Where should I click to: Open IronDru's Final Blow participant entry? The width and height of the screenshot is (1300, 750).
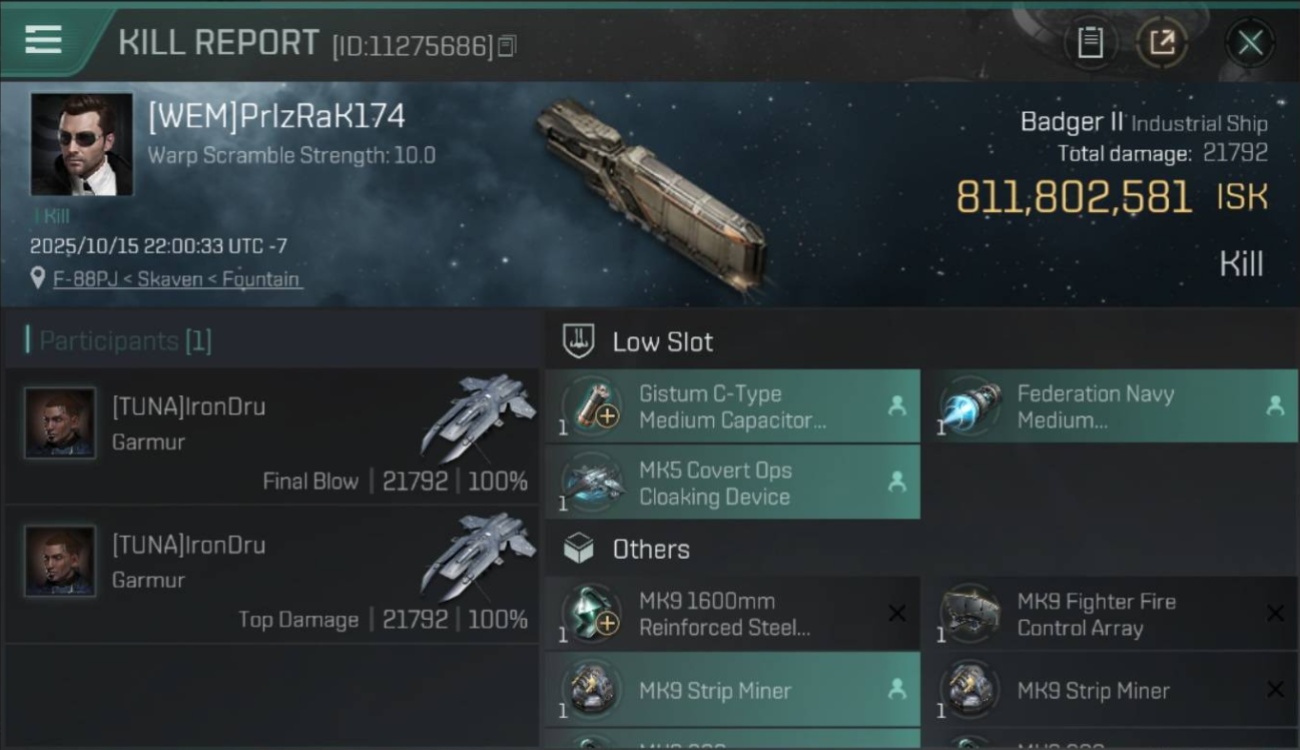pyautogui.click(x=271, y=435)
